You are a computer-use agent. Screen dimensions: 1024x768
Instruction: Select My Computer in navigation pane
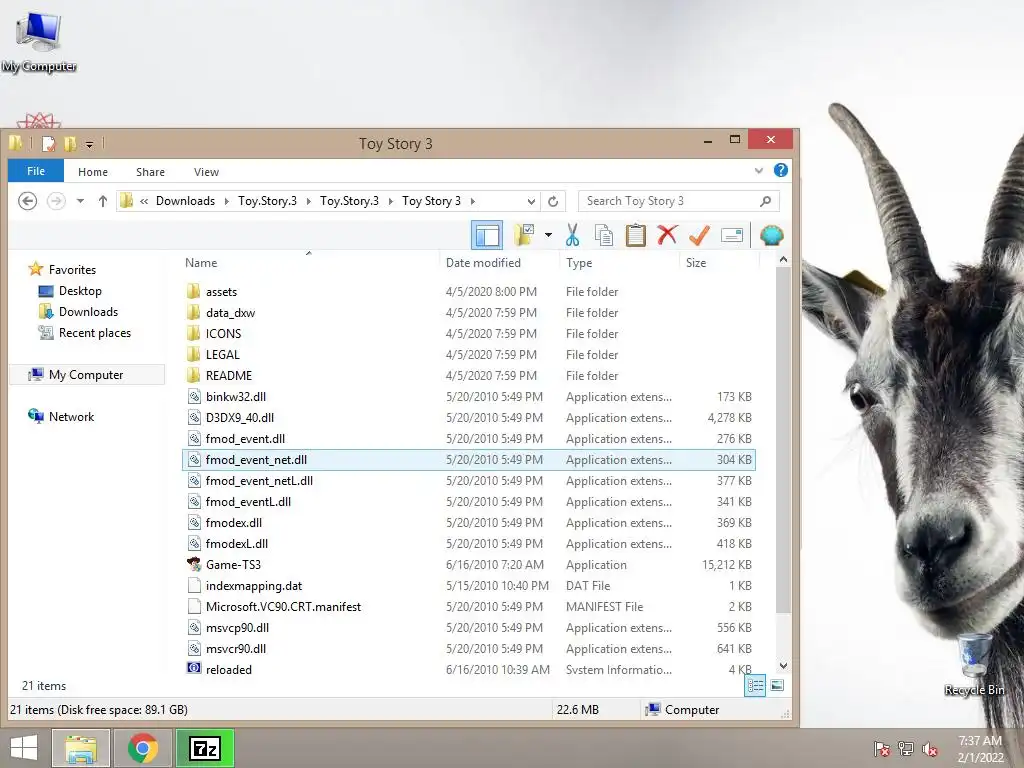pos(86,375)
